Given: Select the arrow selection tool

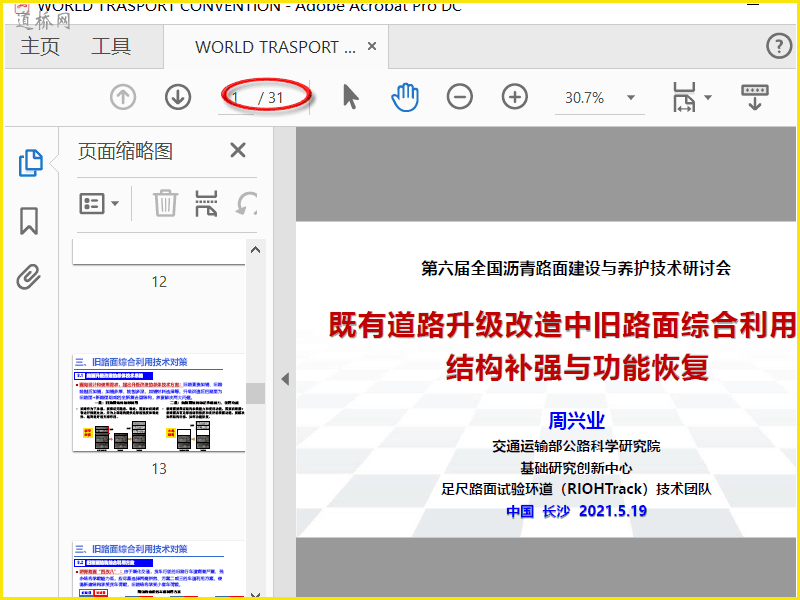Looking at the screenshot, I should tap(350, 96).
